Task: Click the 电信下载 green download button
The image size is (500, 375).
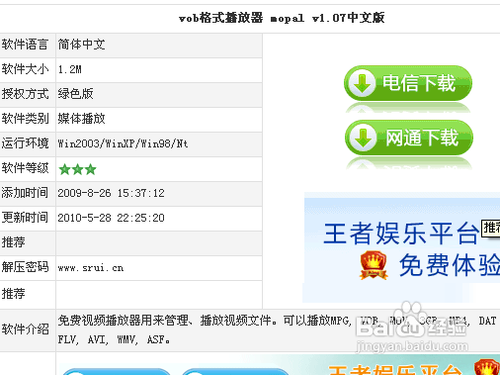Action: tap(408, 83)
